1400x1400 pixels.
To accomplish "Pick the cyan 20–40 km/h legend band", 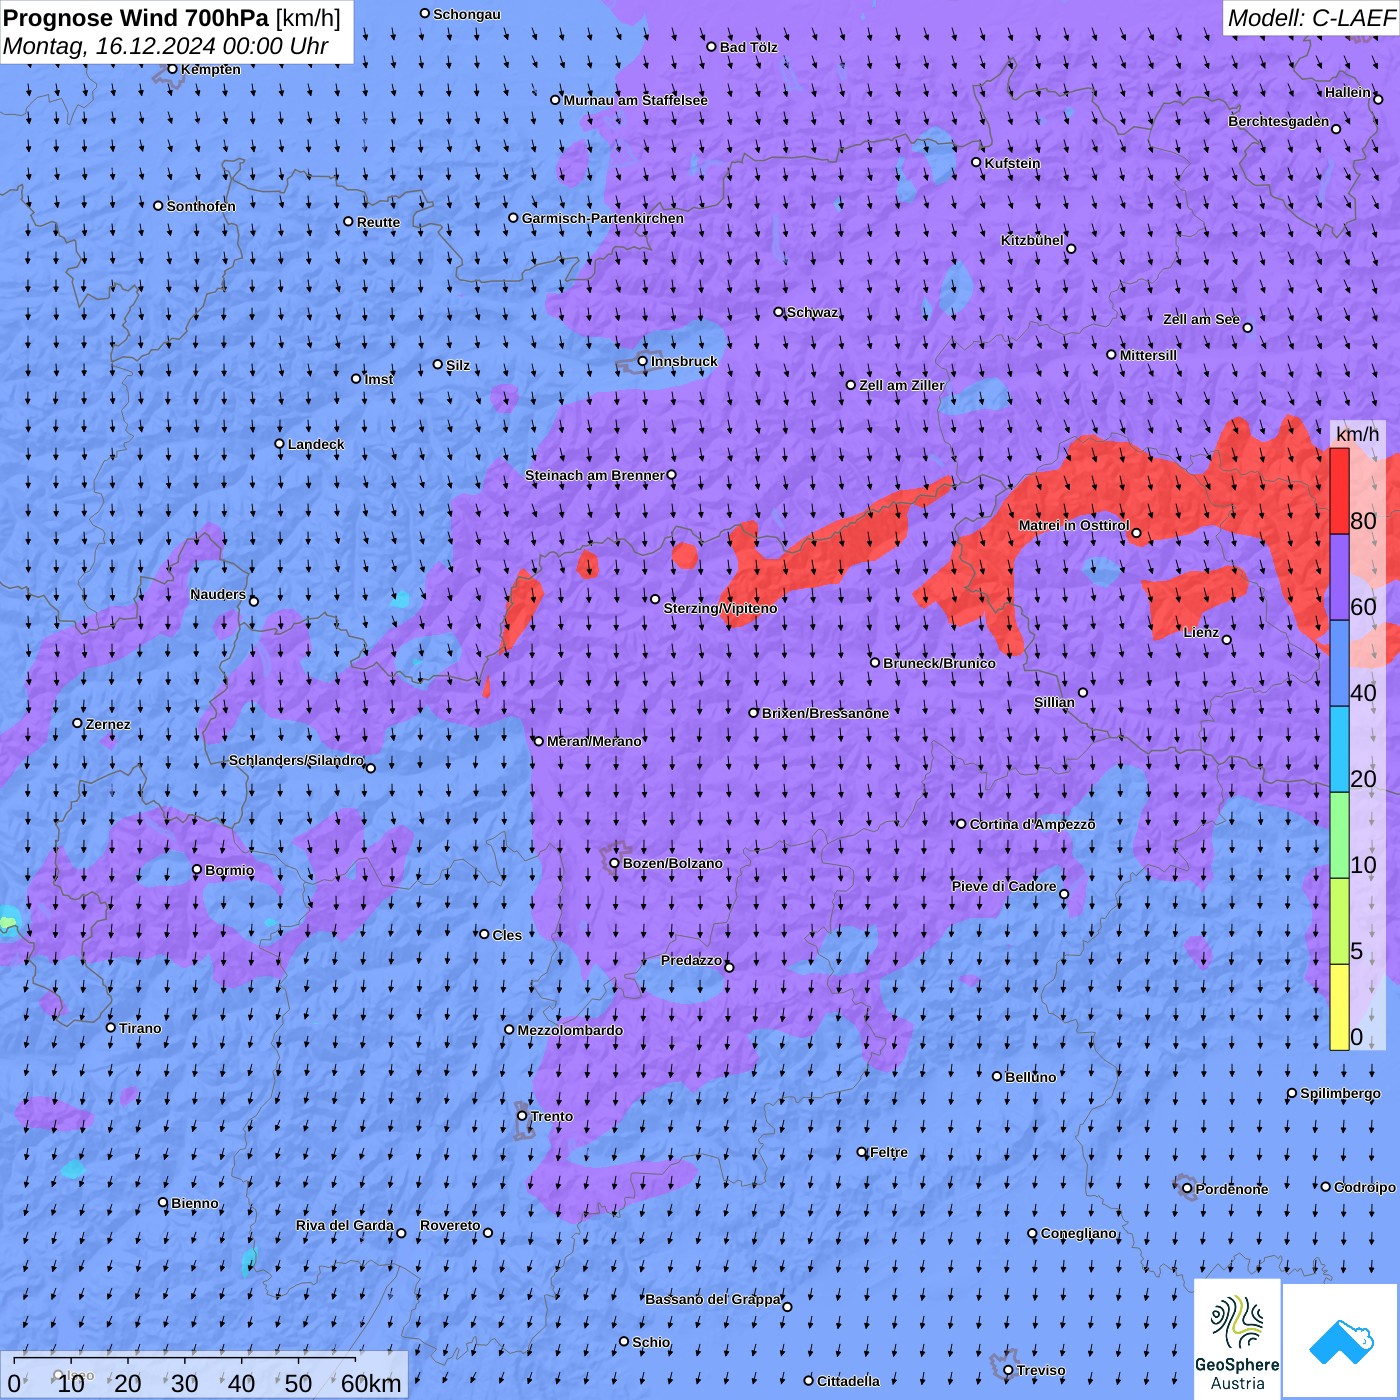I will tap(1339, 750).
